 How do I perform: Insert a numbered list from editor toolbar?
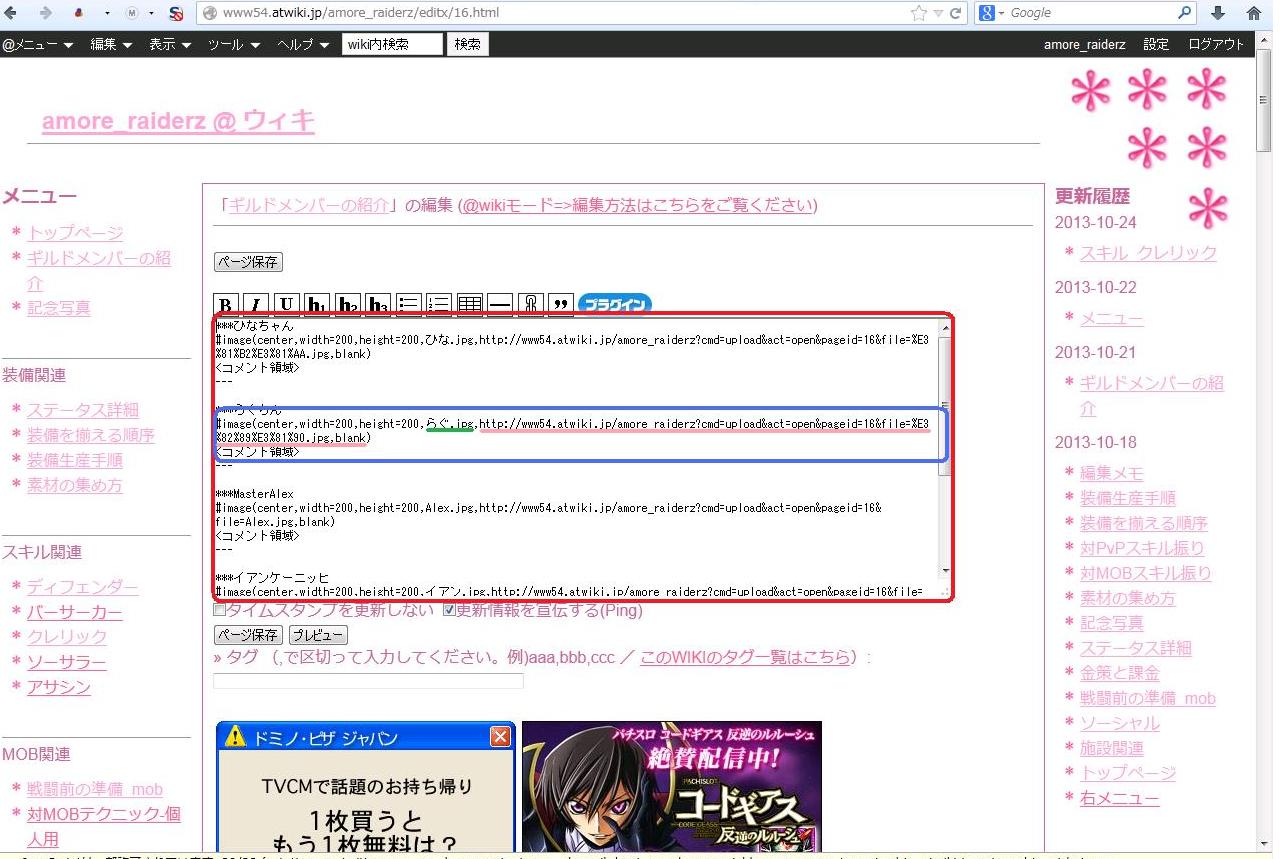(x=439, y=305)
